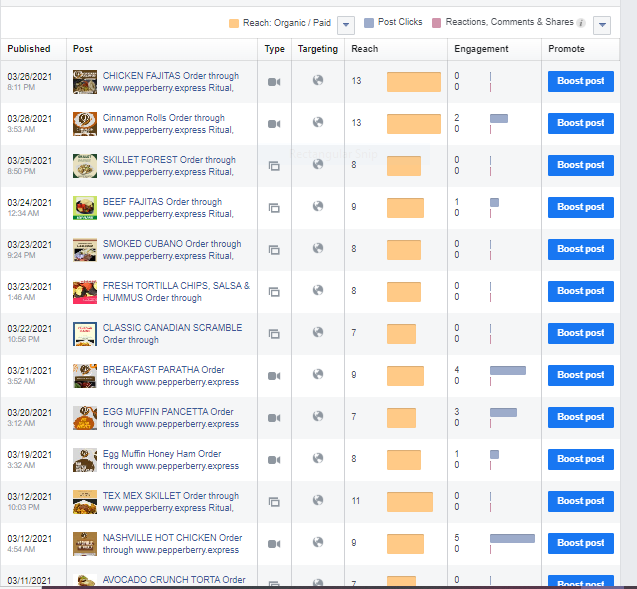Click the globe targeting icon for Egg Muffin Honey Ham
This screenshot has height=589, width=637.
(318, 458)
